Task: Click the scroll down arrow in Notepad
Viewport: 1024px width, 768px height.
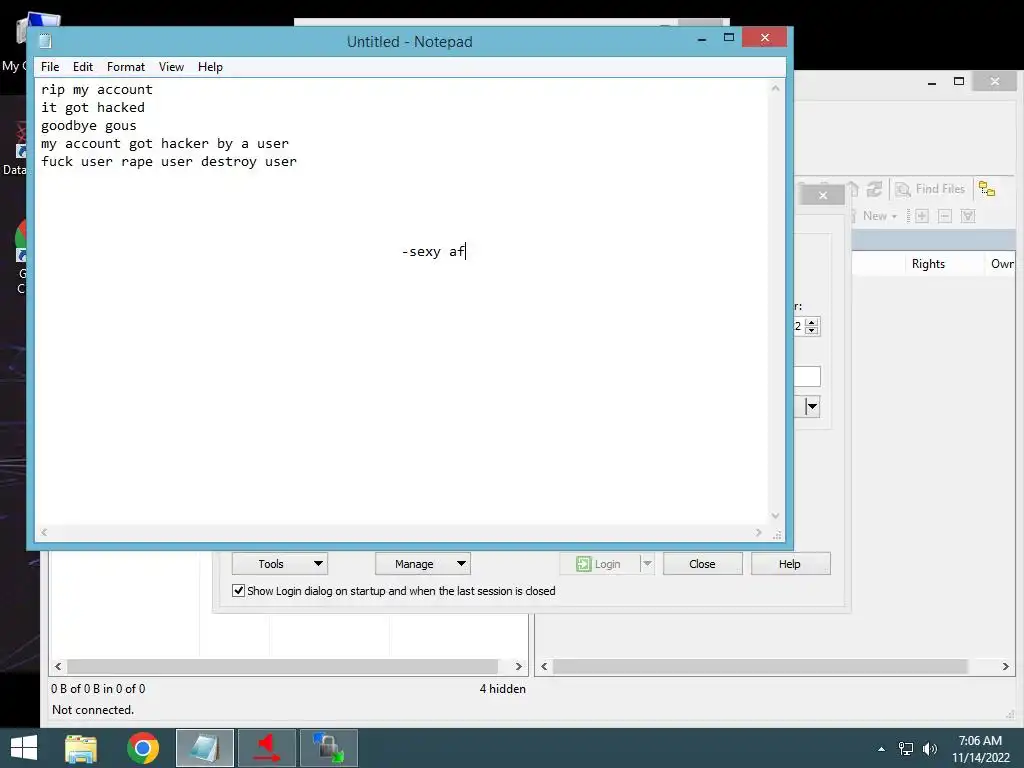Action: click(x=776, y=516)
